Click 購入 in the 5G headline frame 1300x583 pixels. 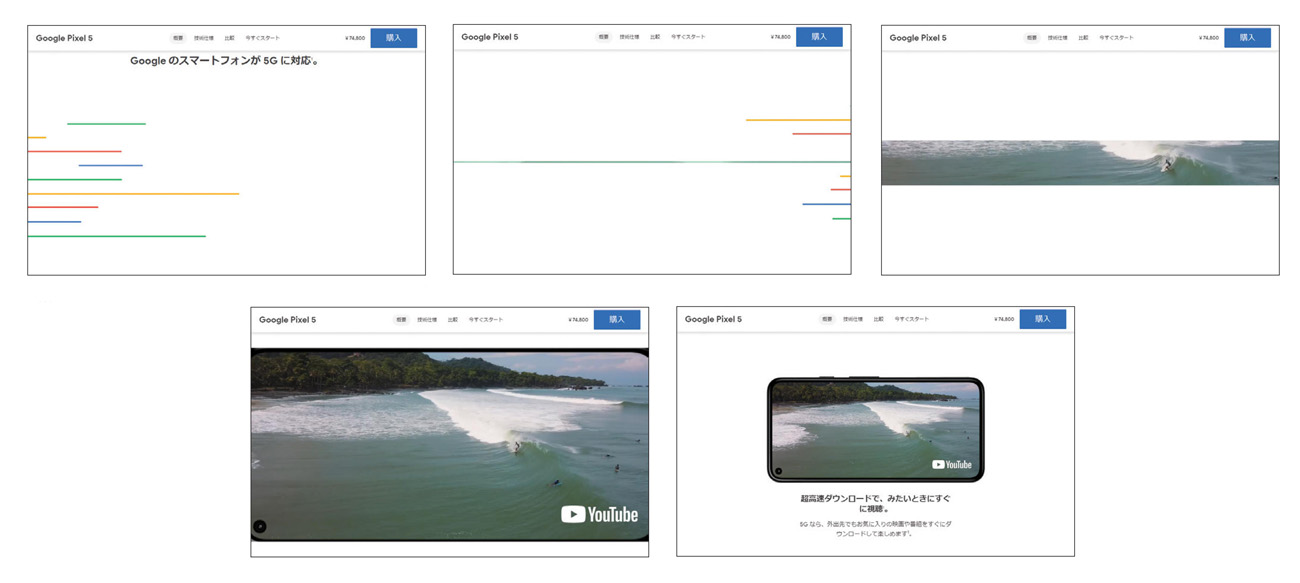[x=394, y=38]
